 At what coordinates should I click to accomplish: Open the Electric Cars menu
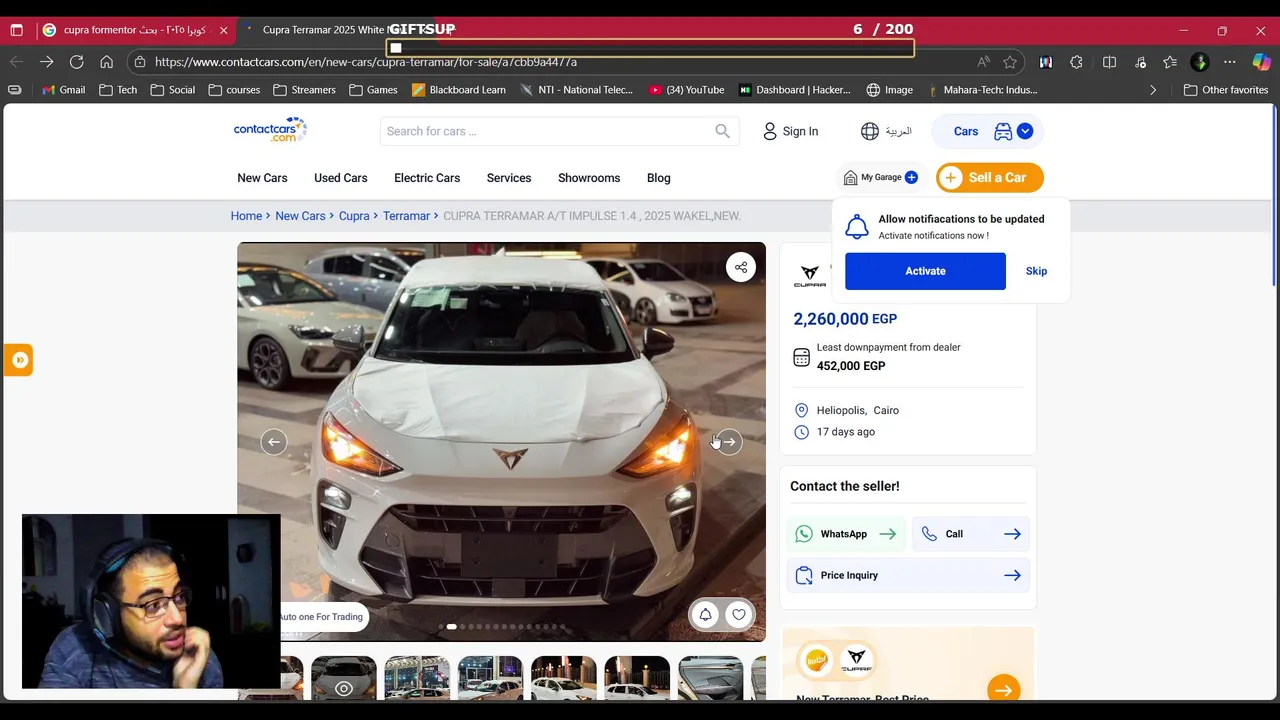pos(427,178)
